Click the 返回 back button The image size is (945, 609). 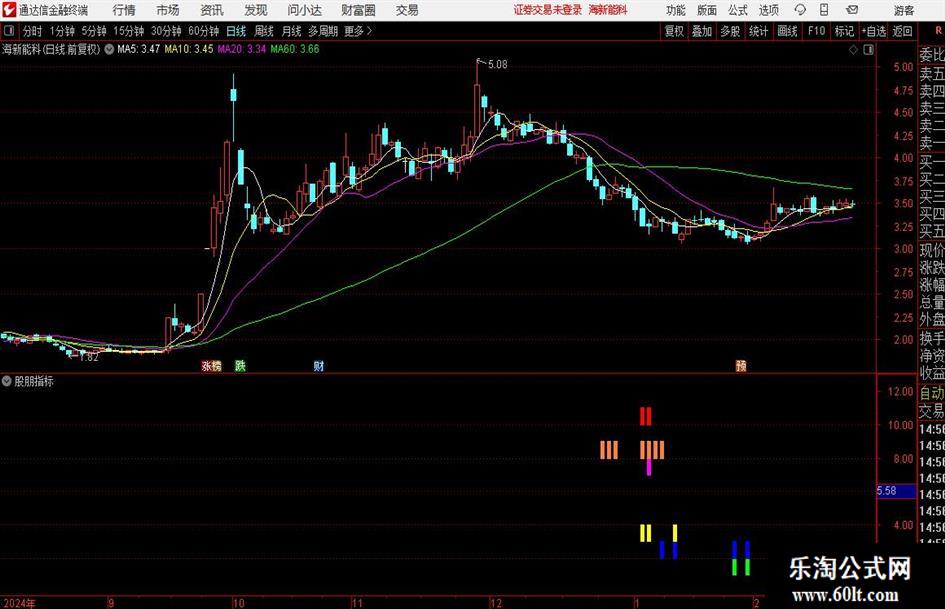pos(903,31)
